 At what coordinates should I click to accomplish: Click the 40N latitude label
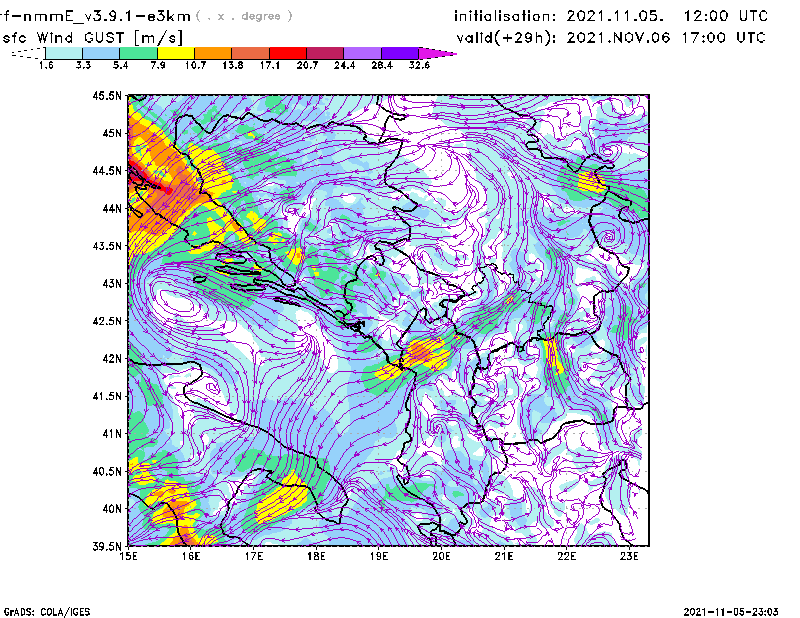tap(112, 509)
